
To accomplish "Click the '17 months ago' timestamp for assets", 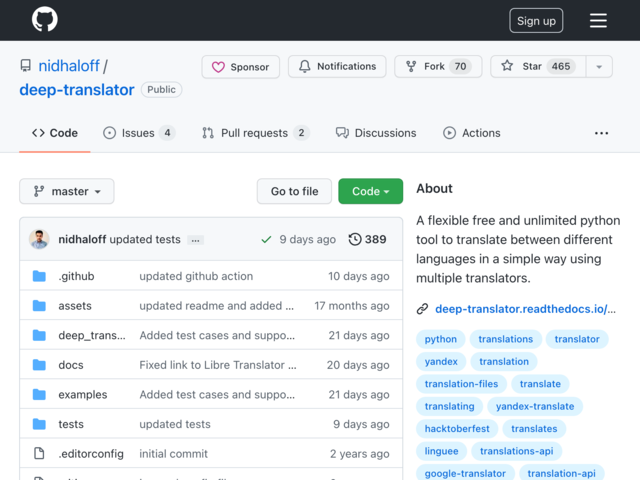I will click(351, 306).
